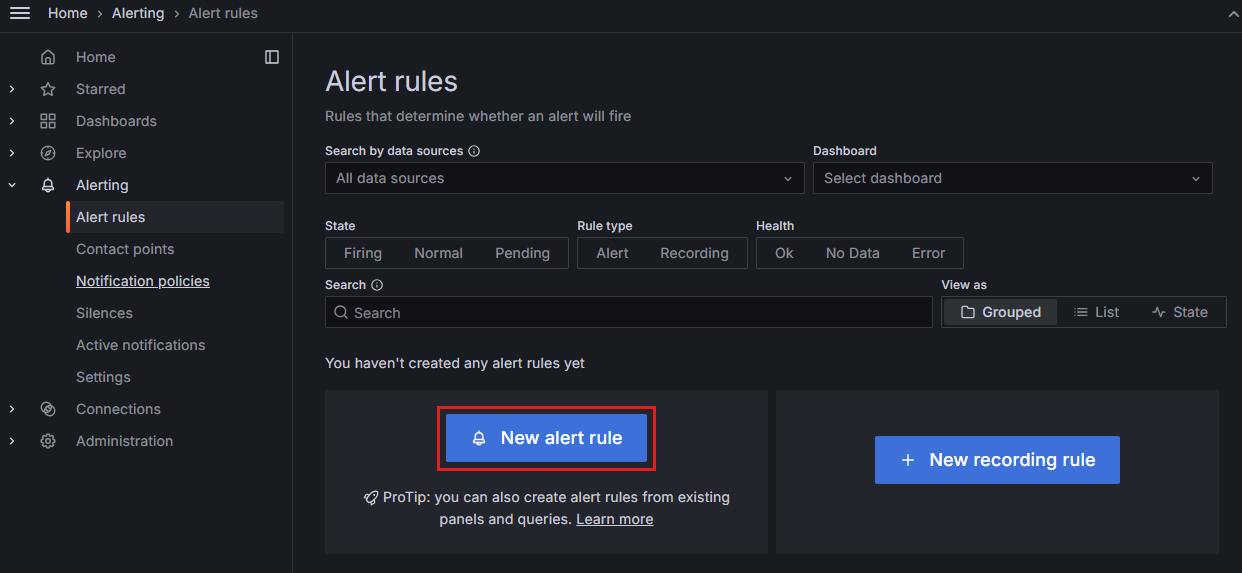
Task: Toggle the Firing state filter
Action: (363, 253)
